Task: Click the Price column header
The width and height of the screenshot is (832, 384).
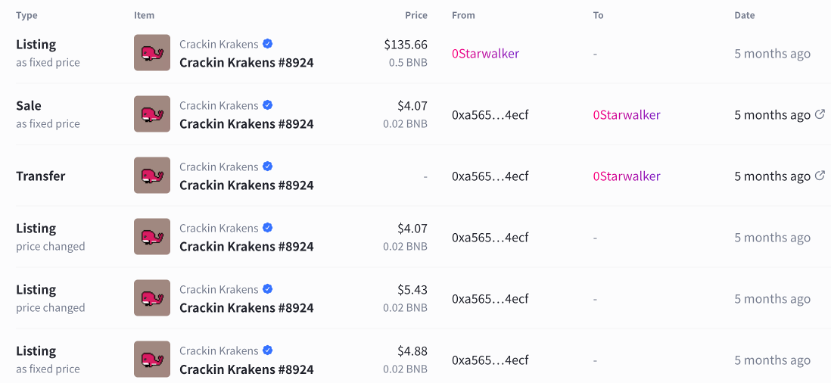Action: [x=416, y=15]
